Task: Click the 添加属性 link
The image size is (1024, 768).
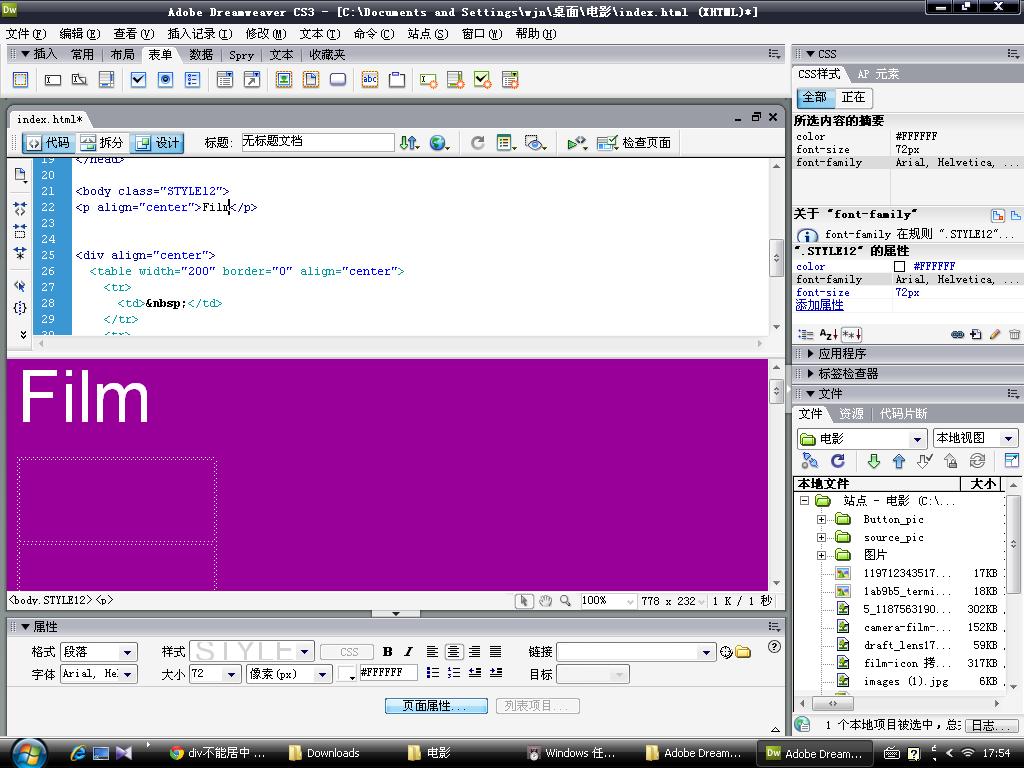Action: coord(819,305)
